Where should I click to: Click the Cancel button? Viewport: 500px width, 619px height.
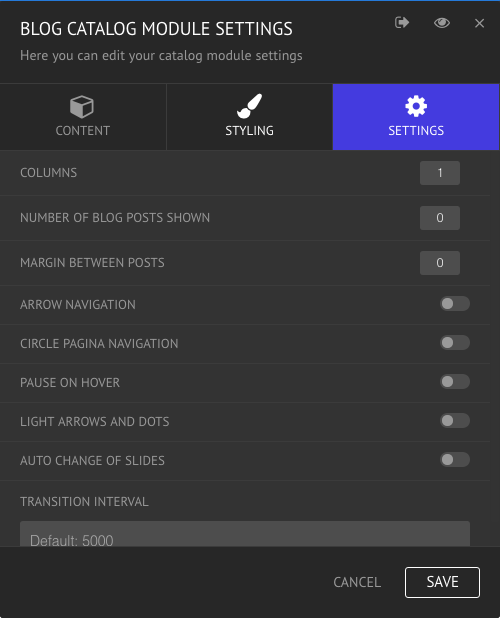point(357,582)
